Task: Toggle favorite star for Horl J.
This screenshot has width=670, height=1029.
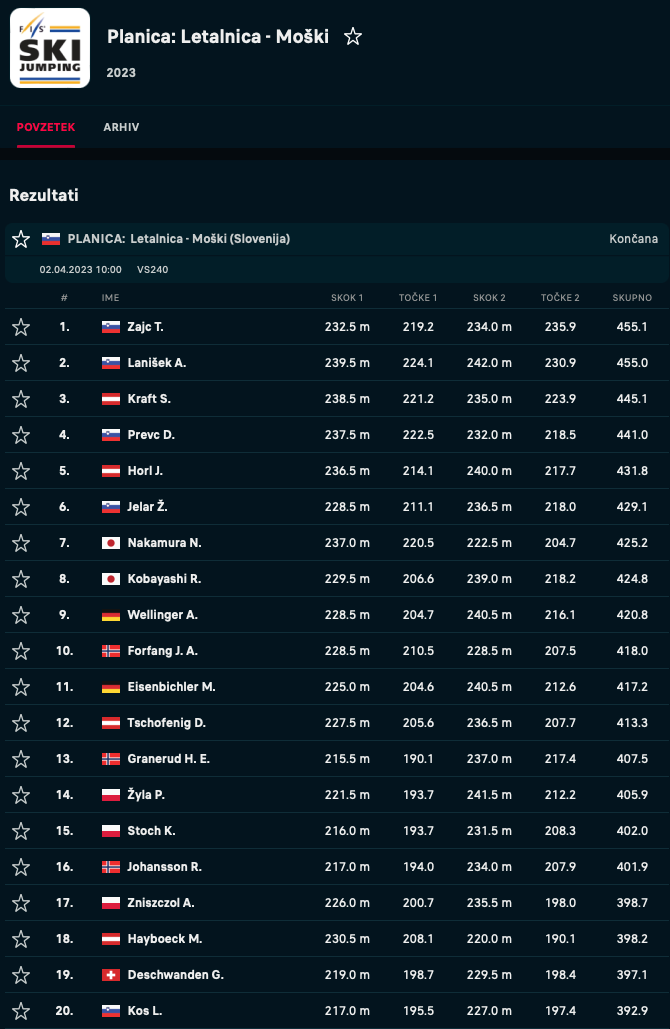Action: [21, 471]
